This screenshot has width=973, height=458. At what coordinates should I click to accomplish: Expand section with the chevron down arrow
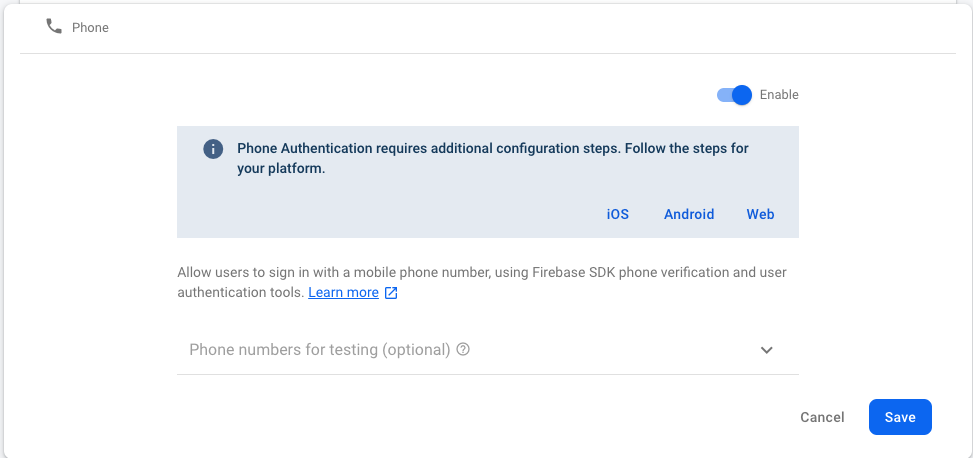click(x=767, y=350)
